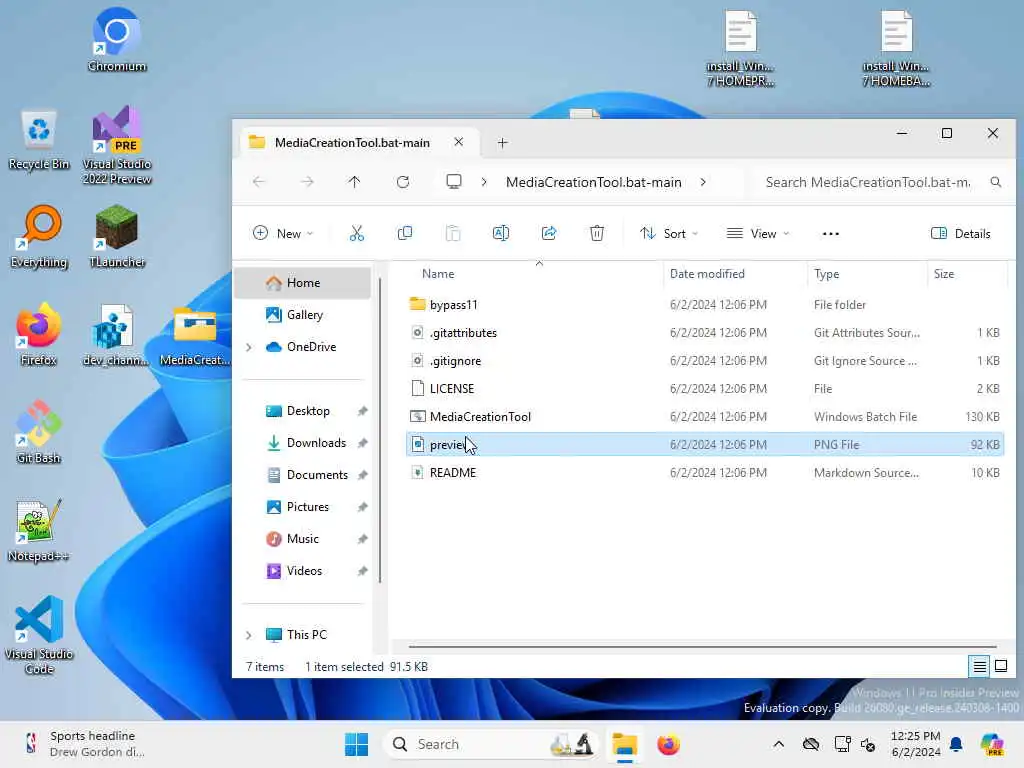Sort by Size column header
This screenshot has width=1024, height=768.
944,274
